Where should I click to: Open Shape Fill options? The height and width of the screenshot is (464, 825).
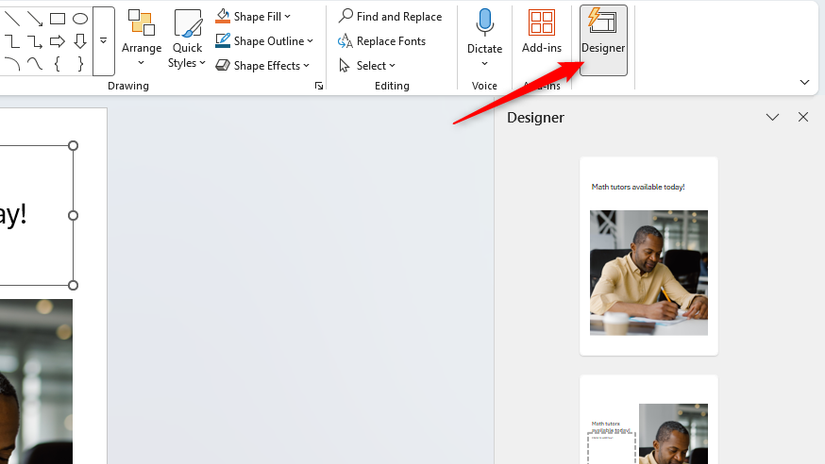(x=253, y=16)
